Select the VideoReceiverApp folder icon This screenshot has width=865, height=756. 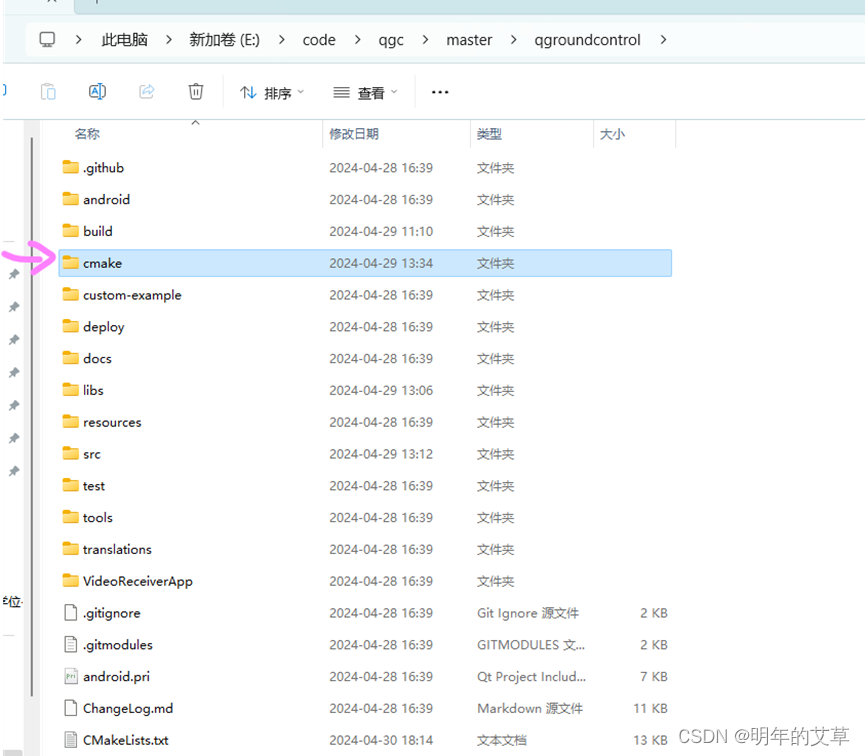(x=71, y=581)
